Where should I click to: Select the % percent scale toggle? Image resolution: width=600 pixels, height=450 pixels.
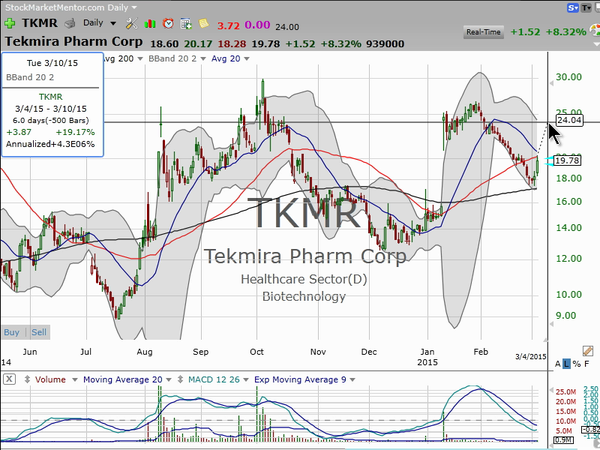[x=577, y=364]
